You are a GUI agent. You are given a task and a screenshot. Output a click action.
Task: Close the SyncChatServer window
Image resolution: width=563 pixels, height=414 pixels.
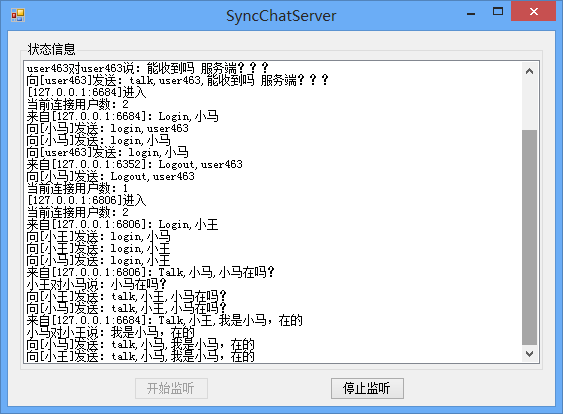coord(534,11)
